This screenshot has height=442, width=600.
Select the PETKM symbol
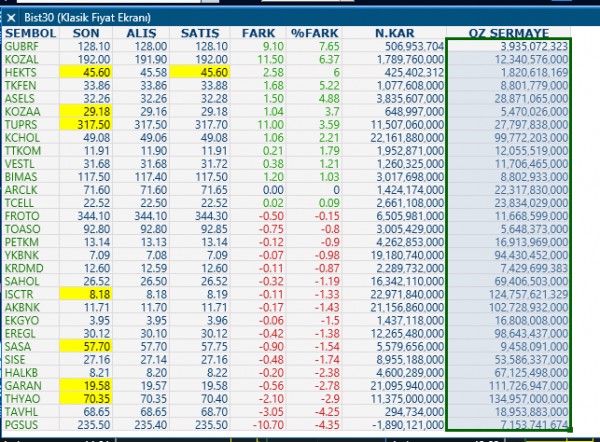(21, 242)
